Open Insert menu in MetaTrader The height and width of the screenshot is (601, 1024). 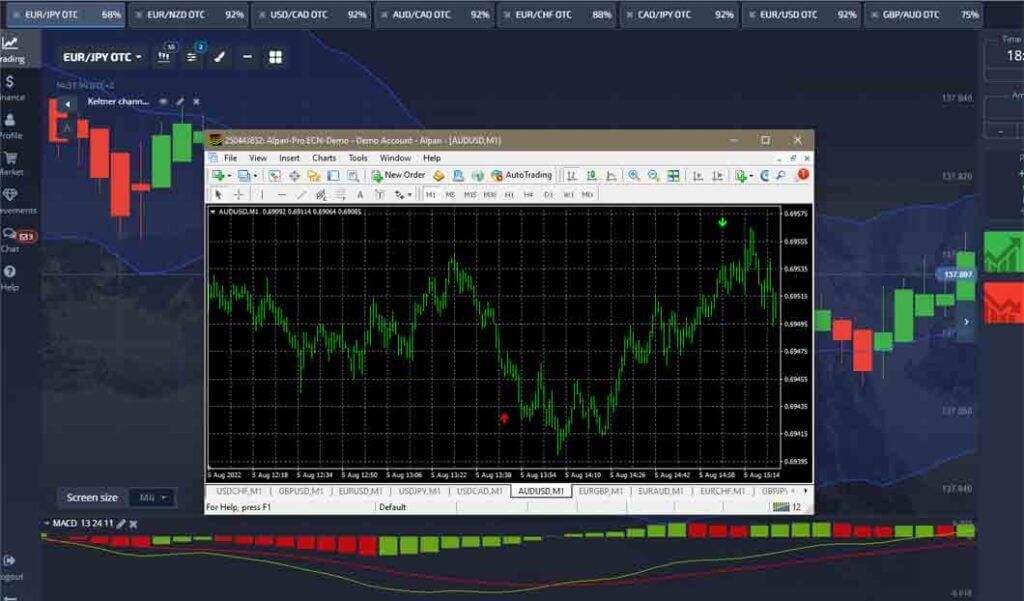click(x=289, y=158)
